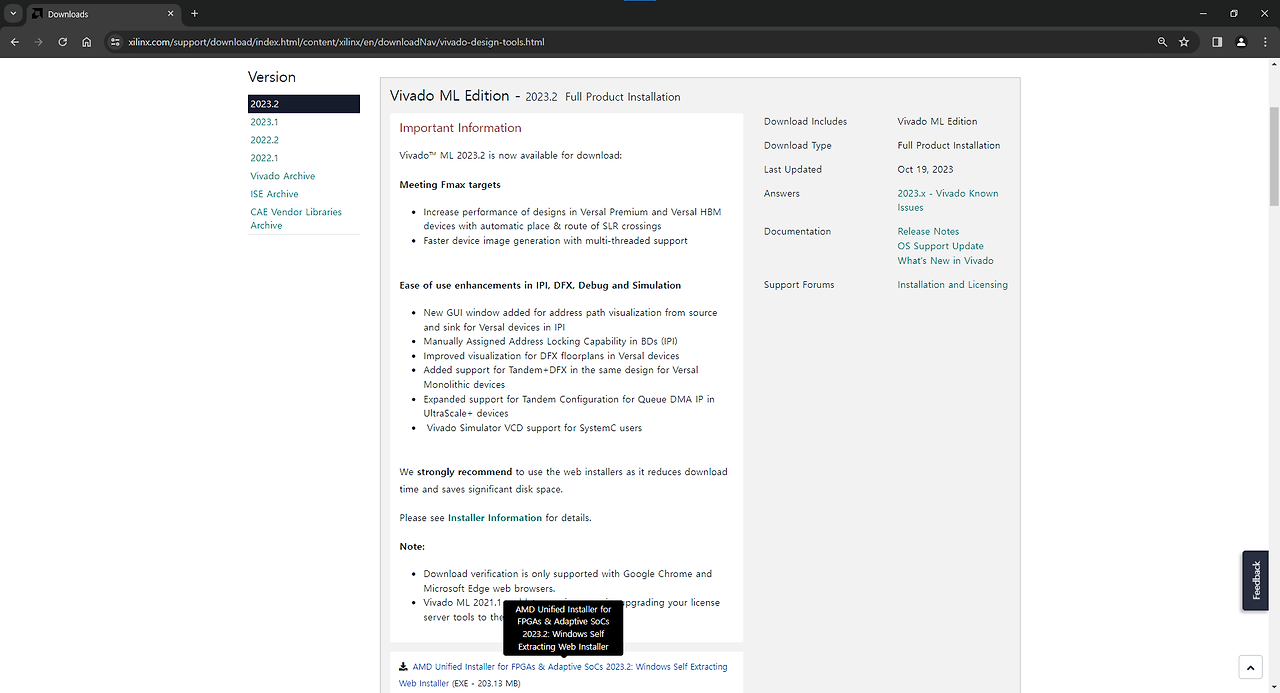Select version 2022.1
This screenshot has height=693, width=1280.
coord(264,158)
